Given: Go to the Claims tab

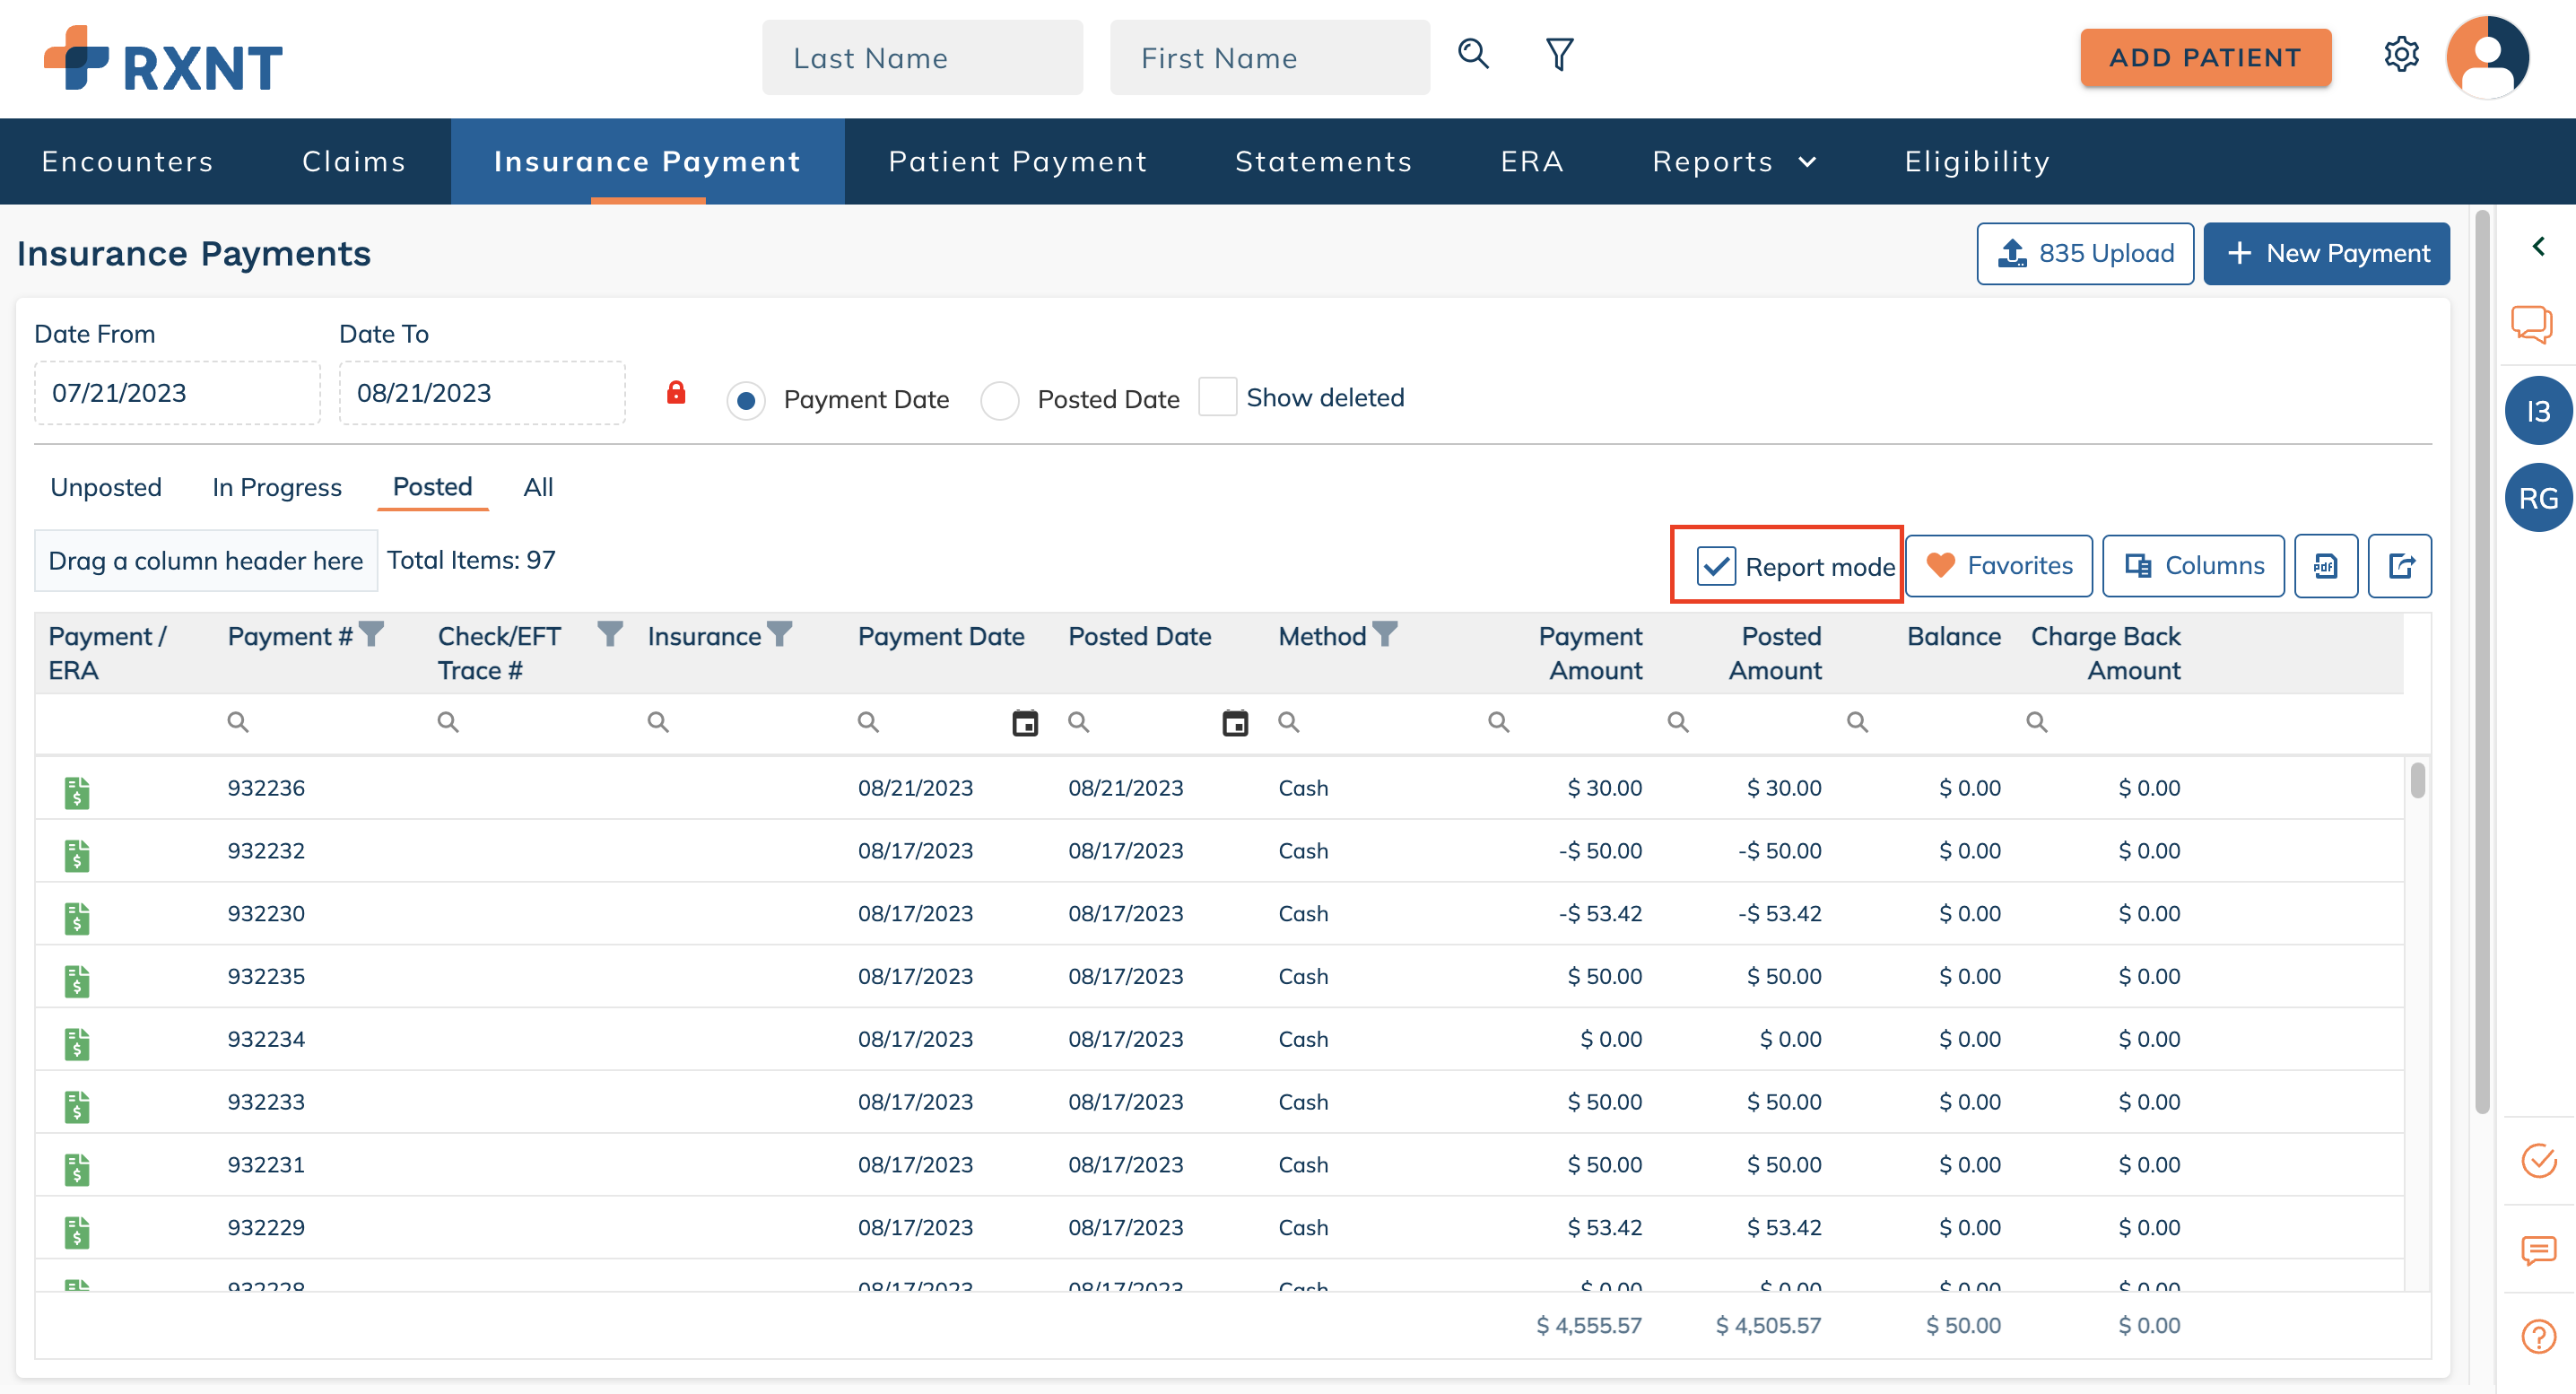Looking at the screenshot, I should point(354,161).
